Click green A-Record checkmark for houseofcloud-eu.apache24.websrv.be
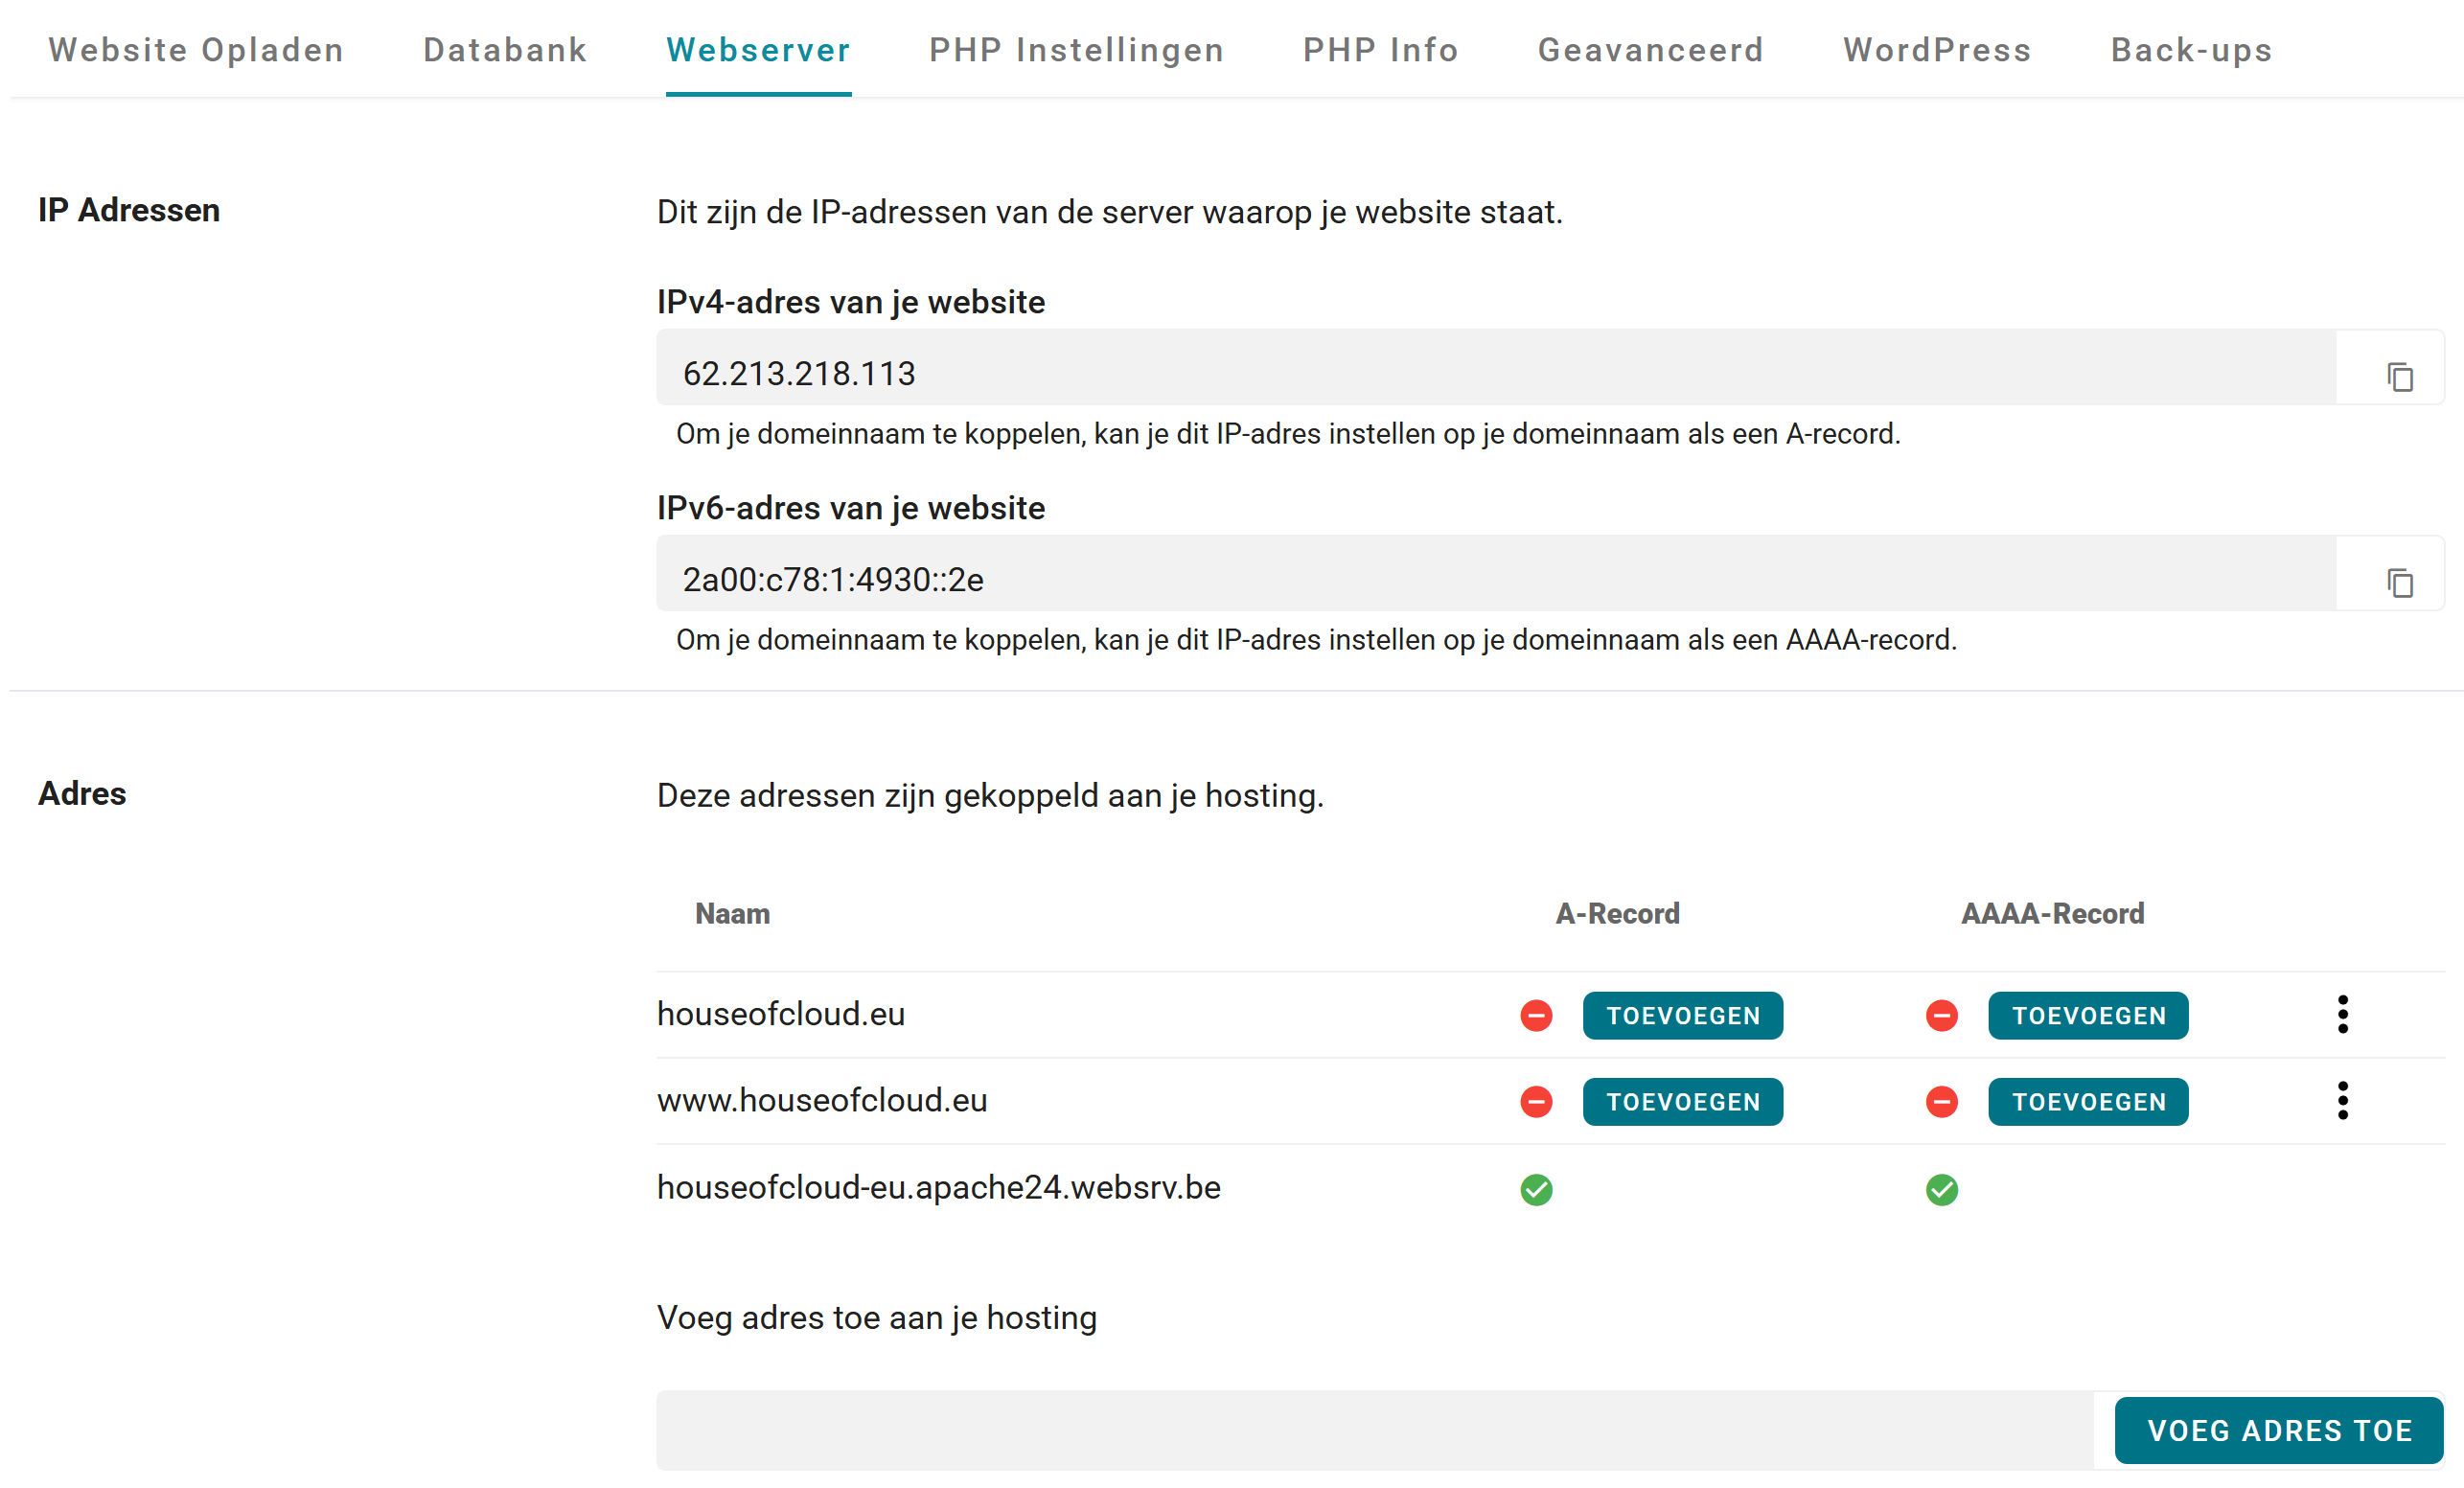This screenshot has width=2464, height=1488. coord(1536,1189)
